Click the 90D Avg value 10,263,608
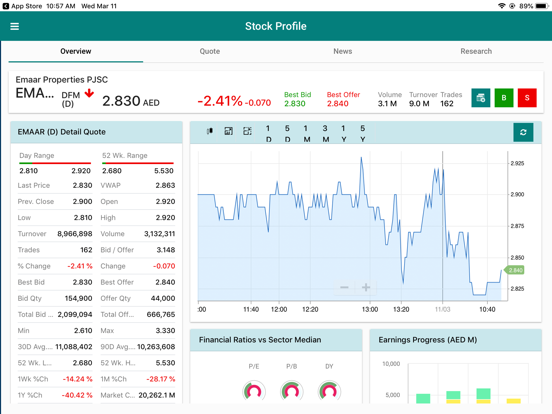 click(156, 347)
